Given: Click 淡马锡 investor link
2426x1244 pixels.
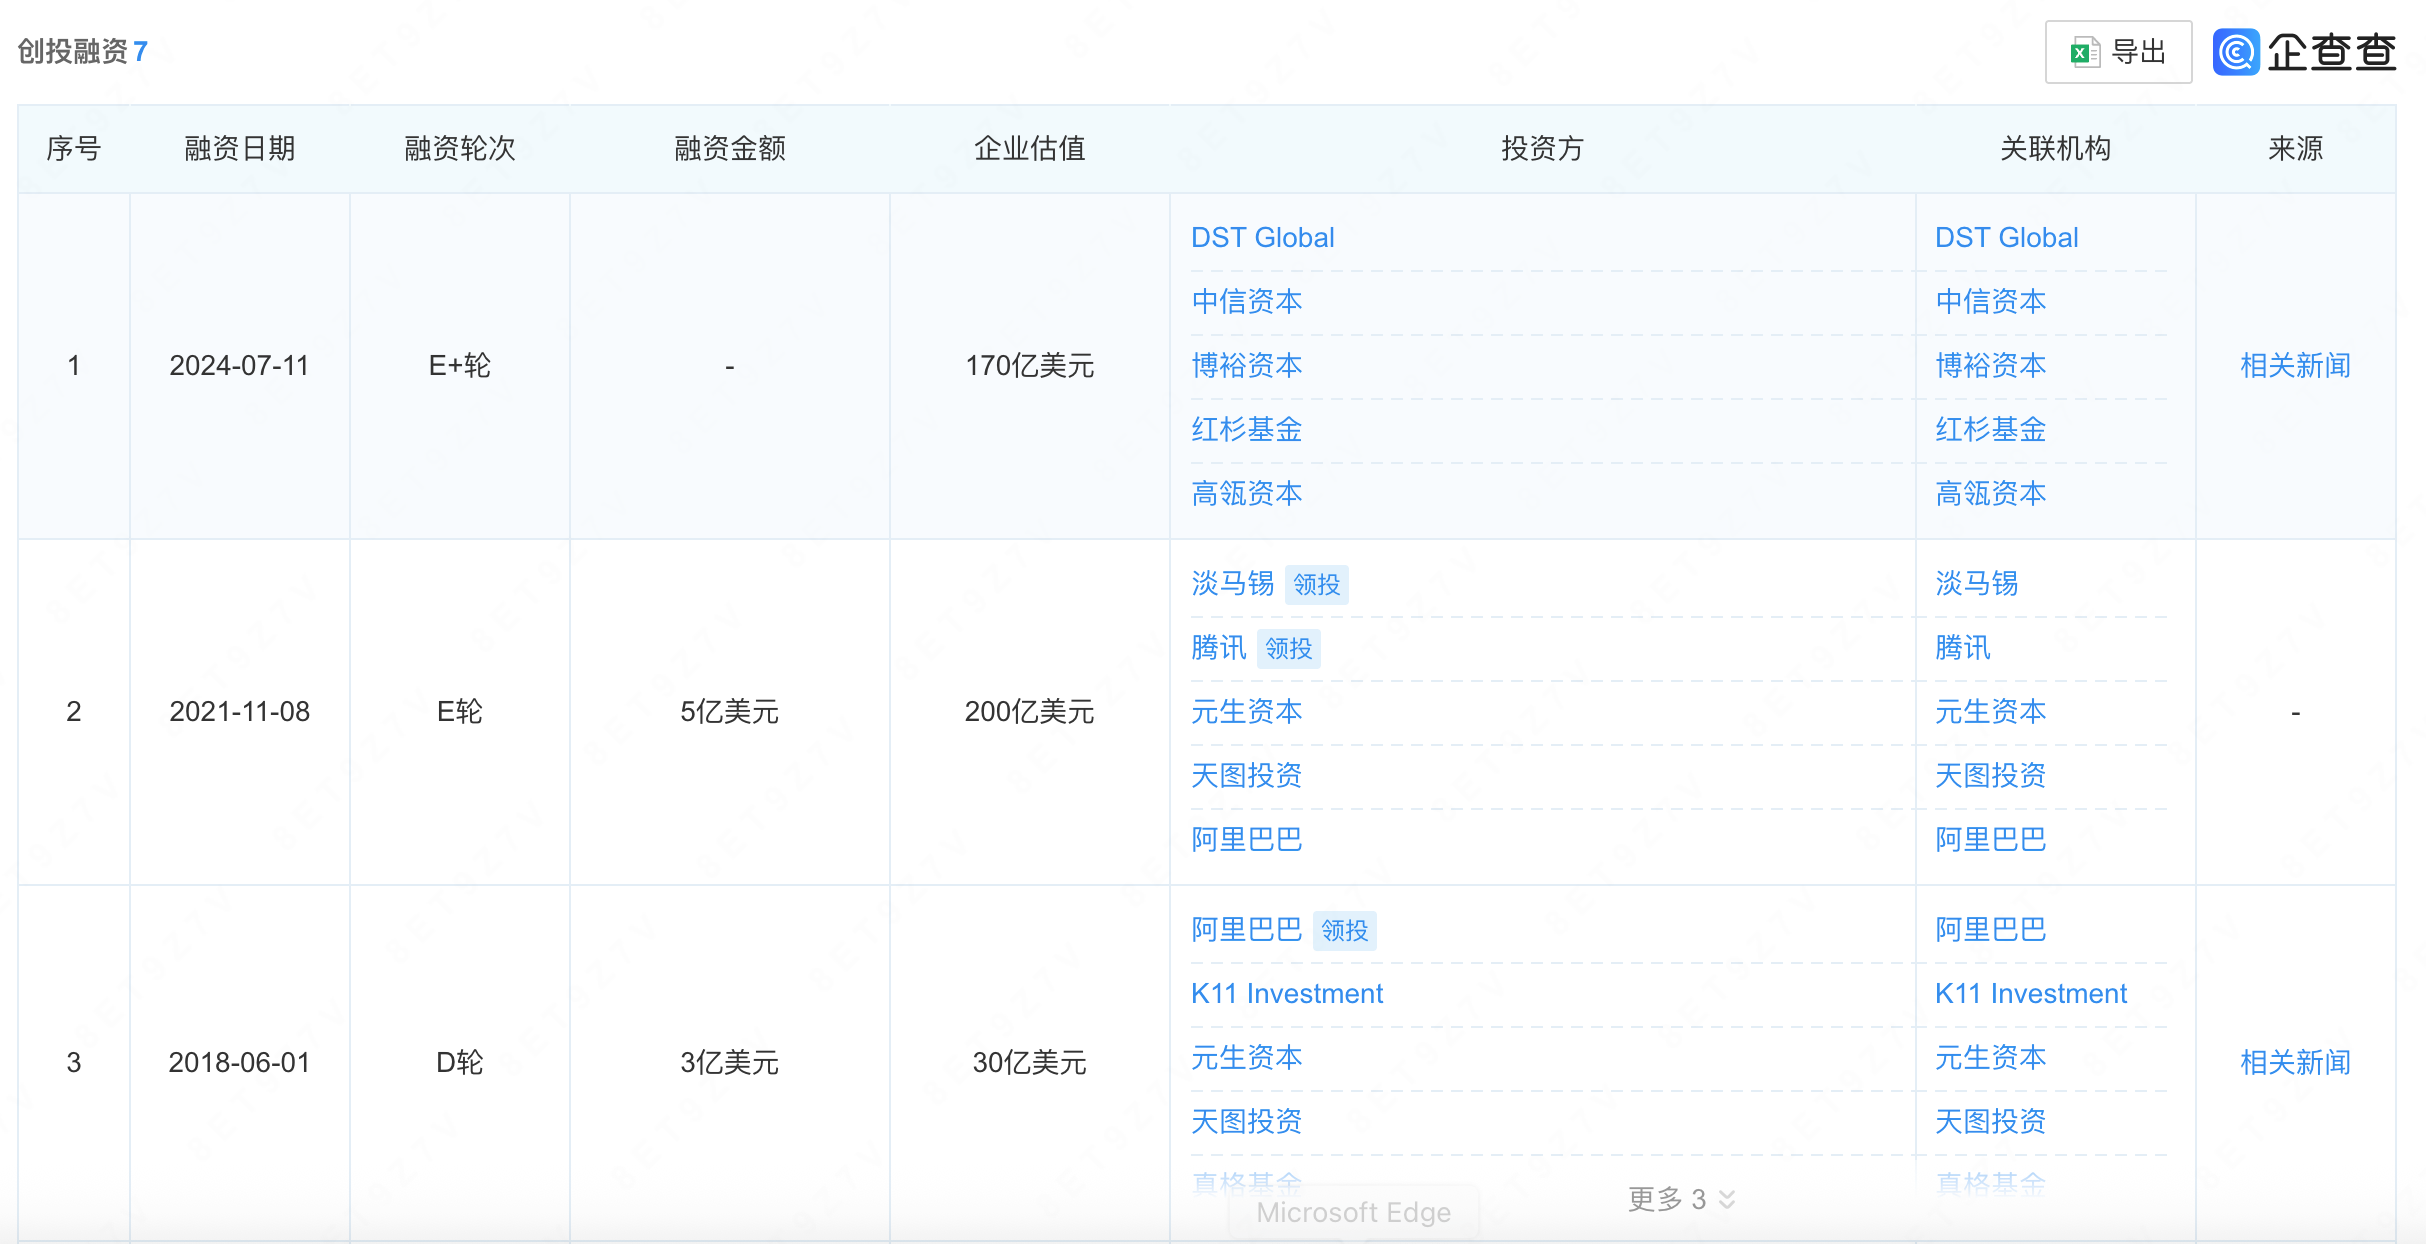Looking at the screenshot, I should (x=1232, y=584).
